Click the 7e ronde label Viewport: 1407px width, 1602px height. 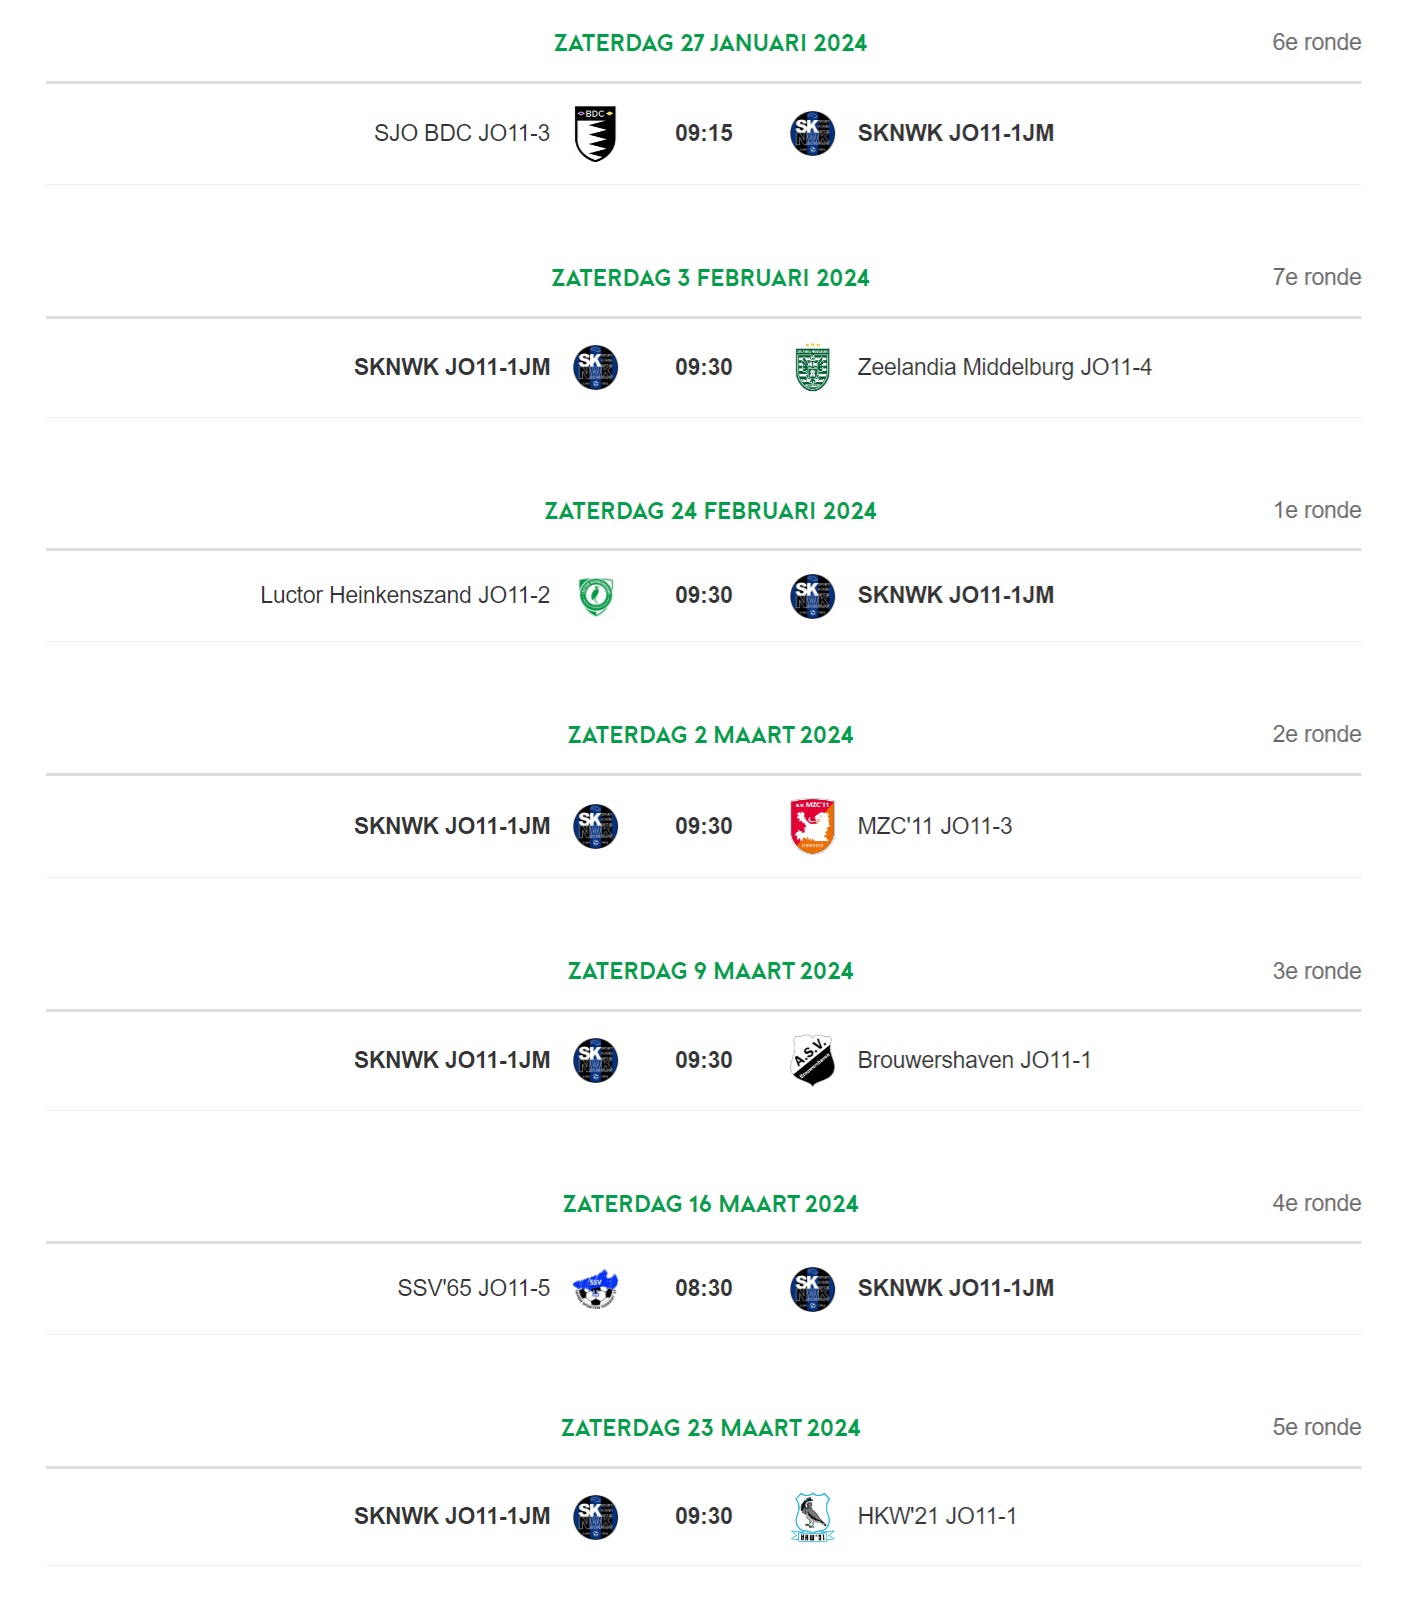[x=1316, y=277]
